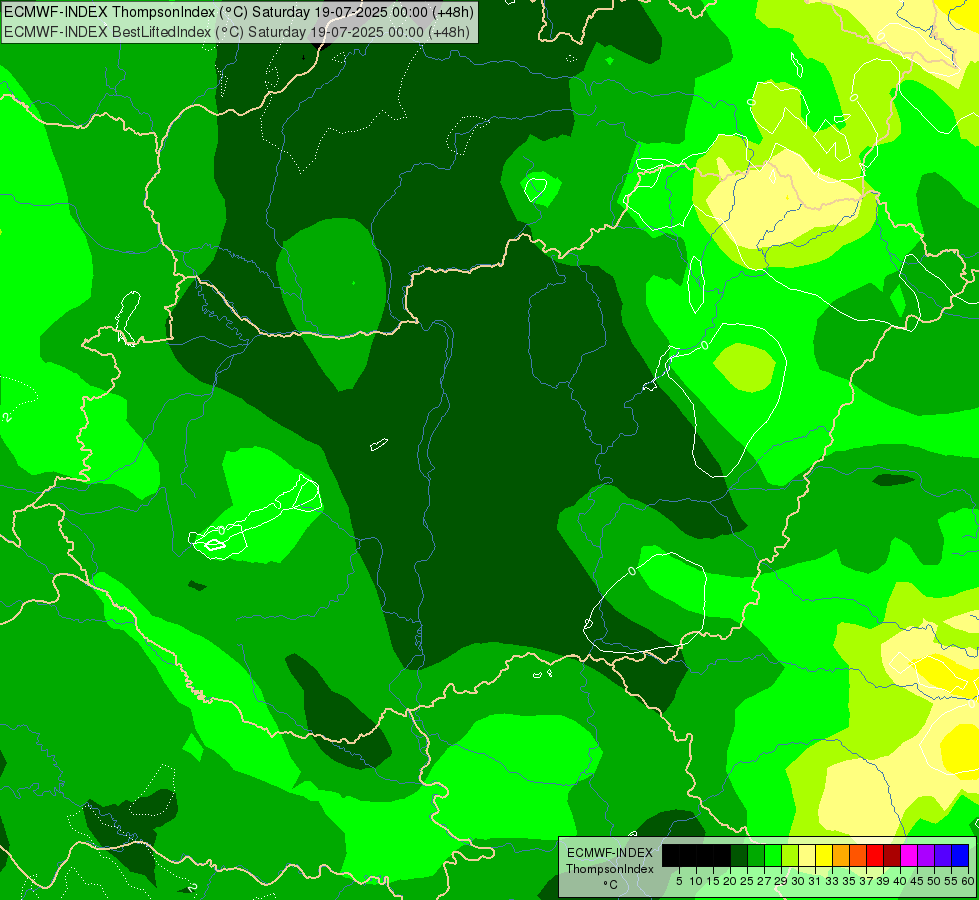Click the legend tick label 20
Screen dimensions: 979x900
[731, 881]
